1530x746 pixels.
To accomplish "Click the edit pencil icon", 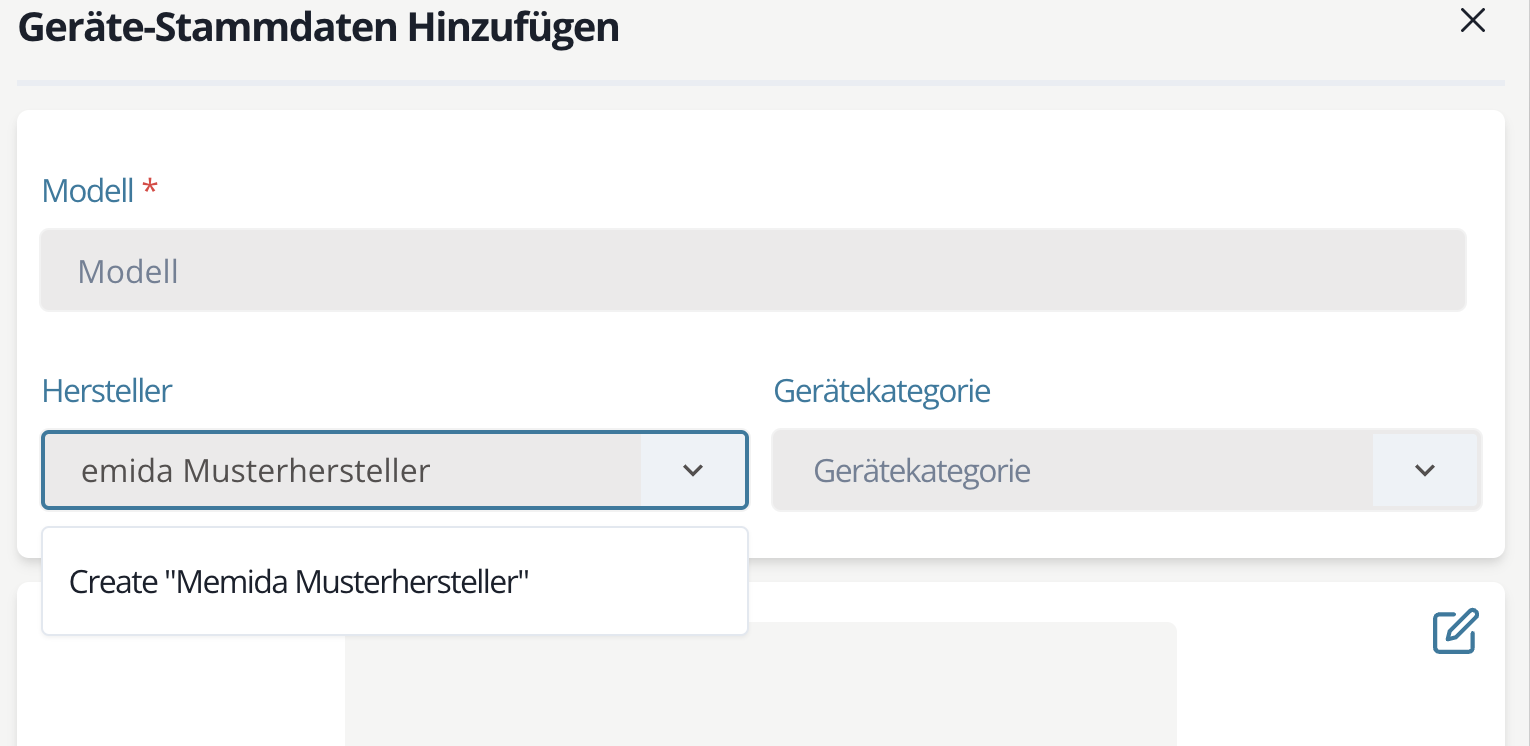I will pyautogui.click(x=1455, y=631).
